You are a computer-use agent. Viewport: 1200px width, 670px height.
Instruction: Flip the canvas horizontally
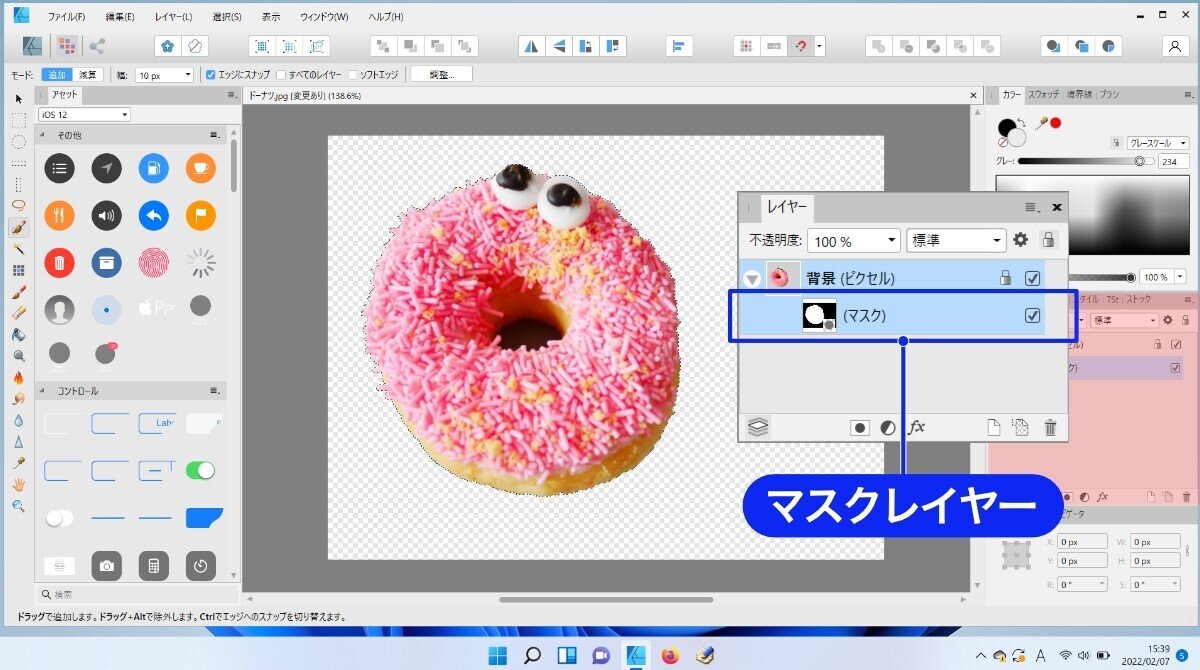534,44
